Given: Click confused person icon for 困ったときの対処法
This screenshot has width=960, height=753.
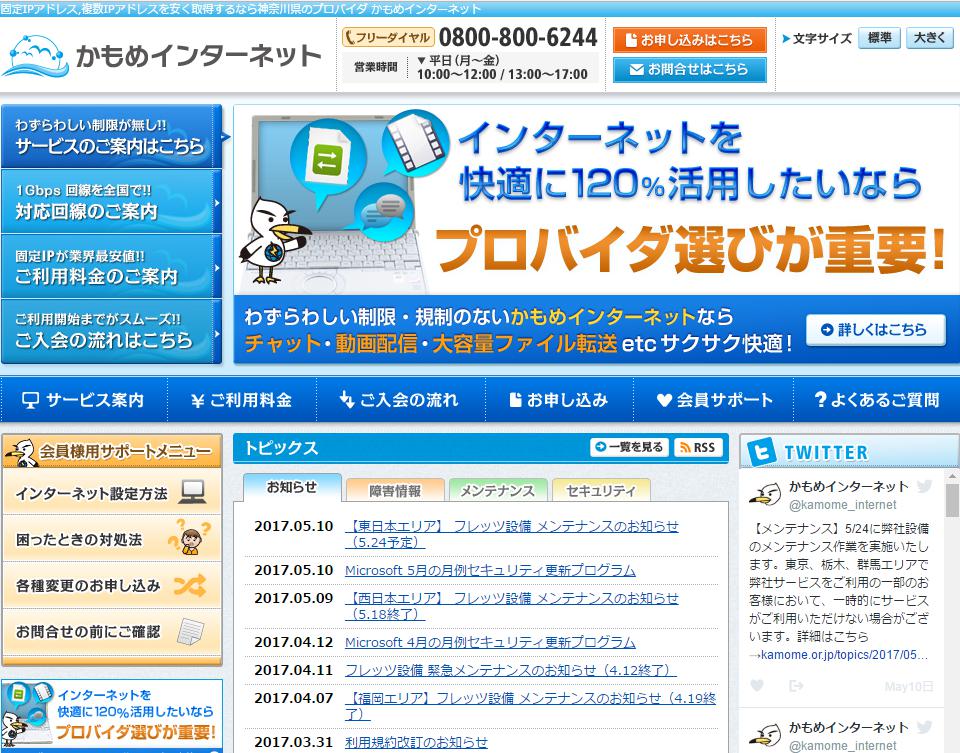Looking at the screenshot, I should 190,538.
